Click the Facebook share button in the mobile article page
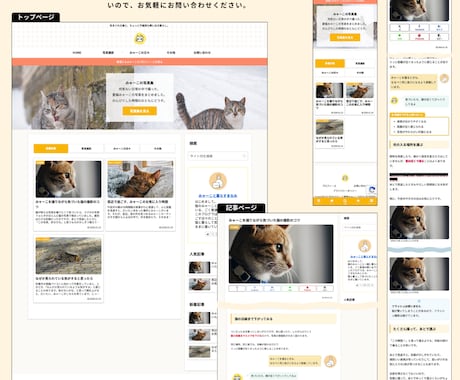This screenshot has height=380, width=460. coord(419,27)
